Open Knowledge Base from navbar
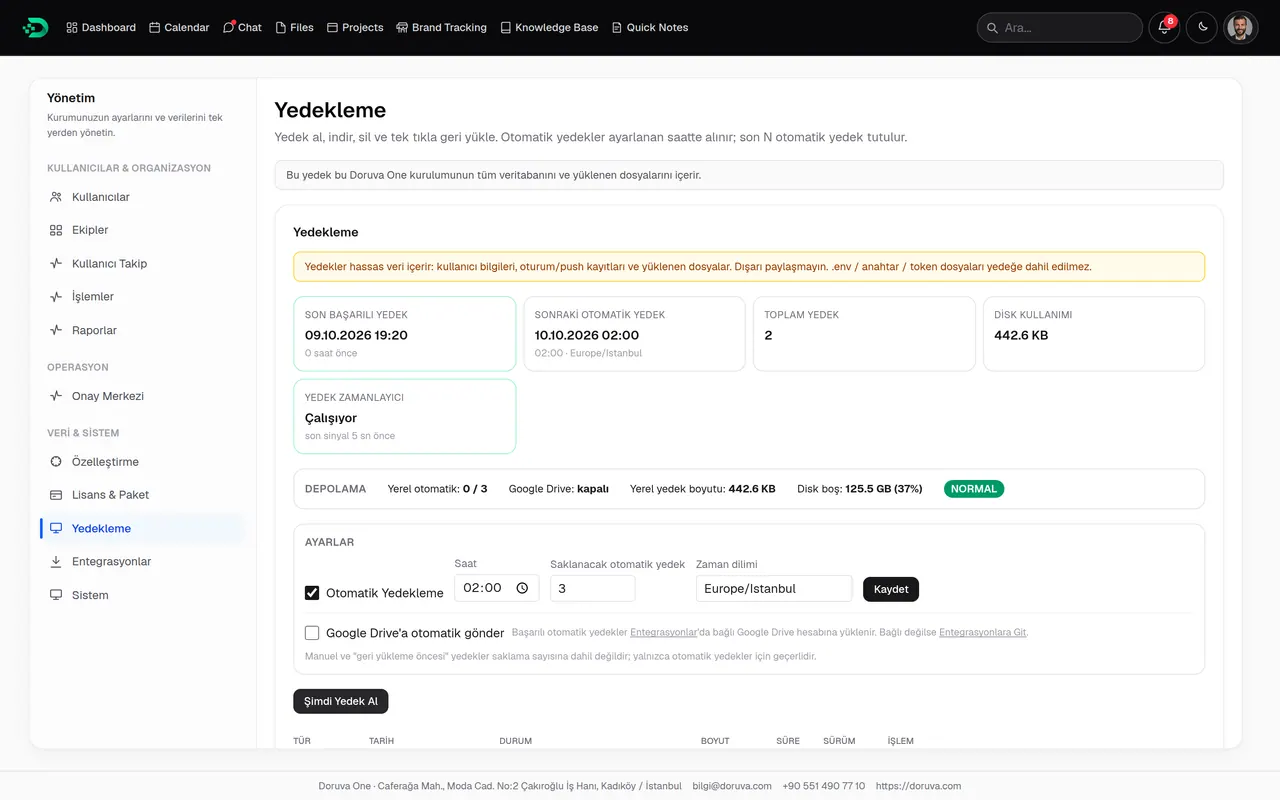1280x800 pixels. [549, 28]
